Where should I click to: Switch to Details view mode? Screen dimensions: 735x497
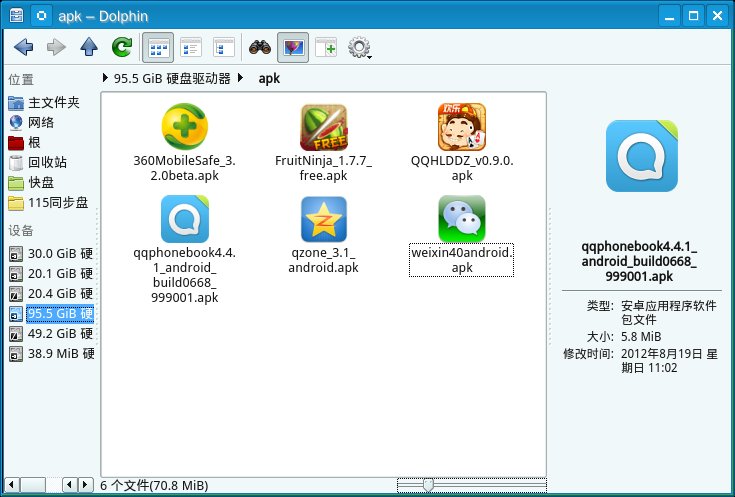(x=224, y=47)
